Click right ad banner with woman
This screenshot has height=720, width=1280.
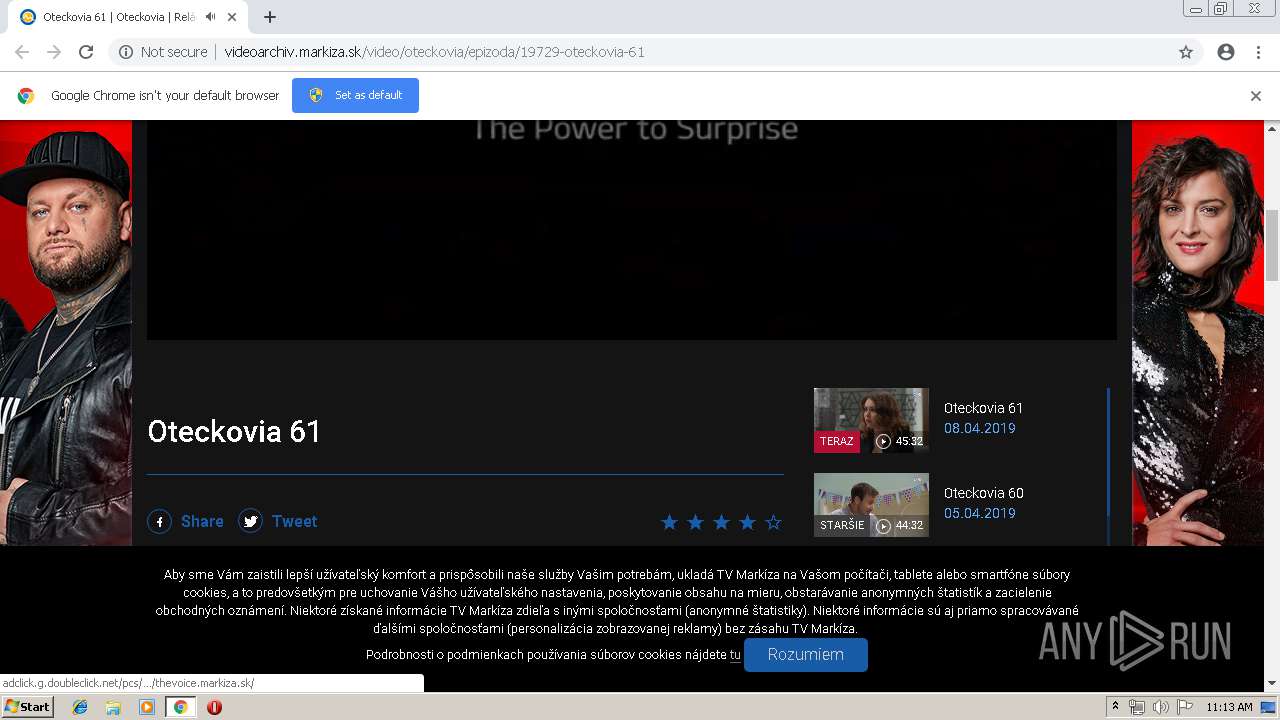click(x=1198, y=332)
